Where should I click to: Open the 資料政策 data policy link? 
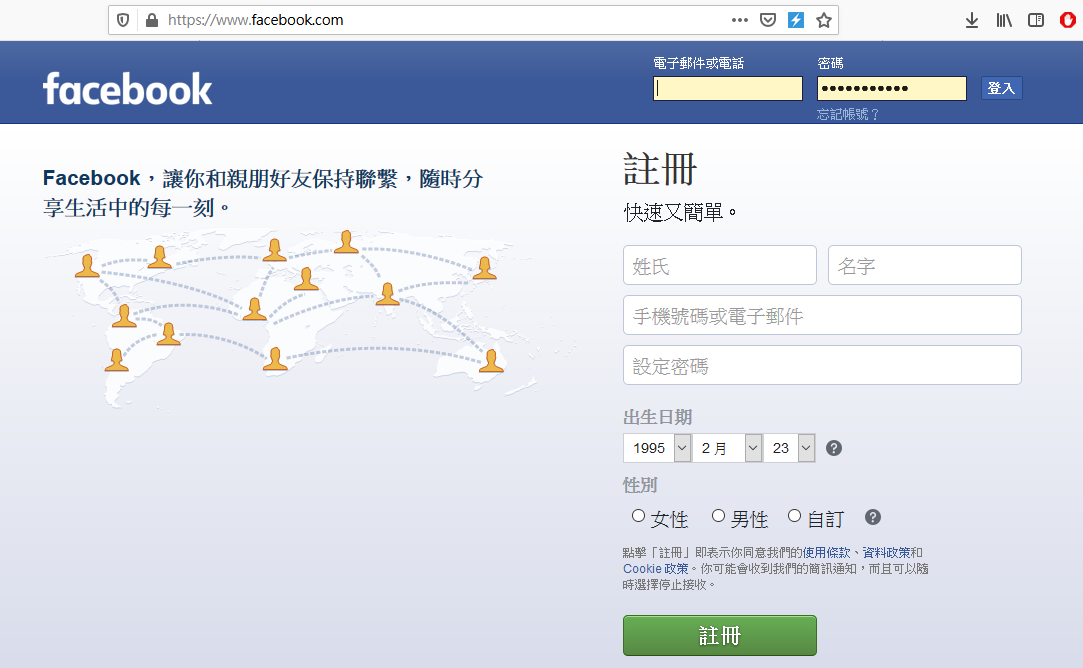click(886, 553)
